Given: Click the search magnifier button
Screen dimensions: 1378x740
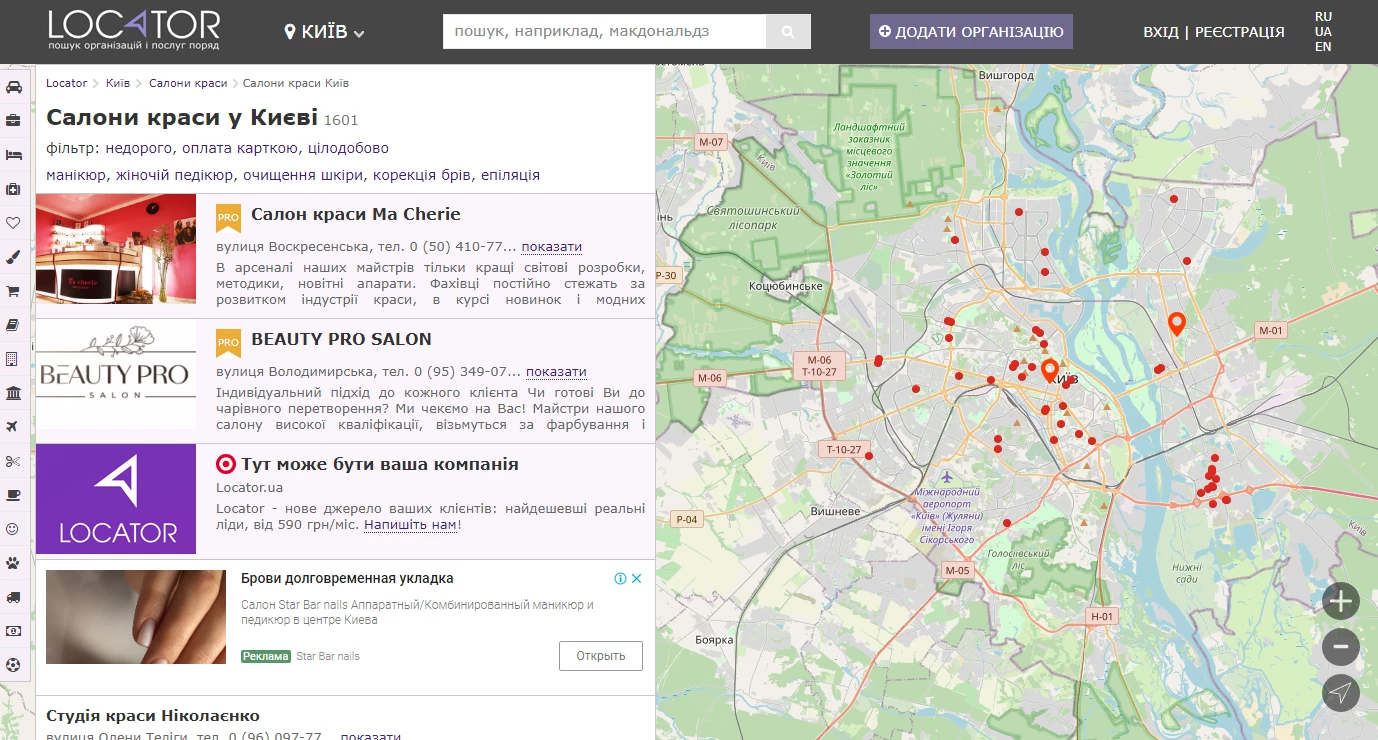Looking at the screenshot, I should pos(788,32).
